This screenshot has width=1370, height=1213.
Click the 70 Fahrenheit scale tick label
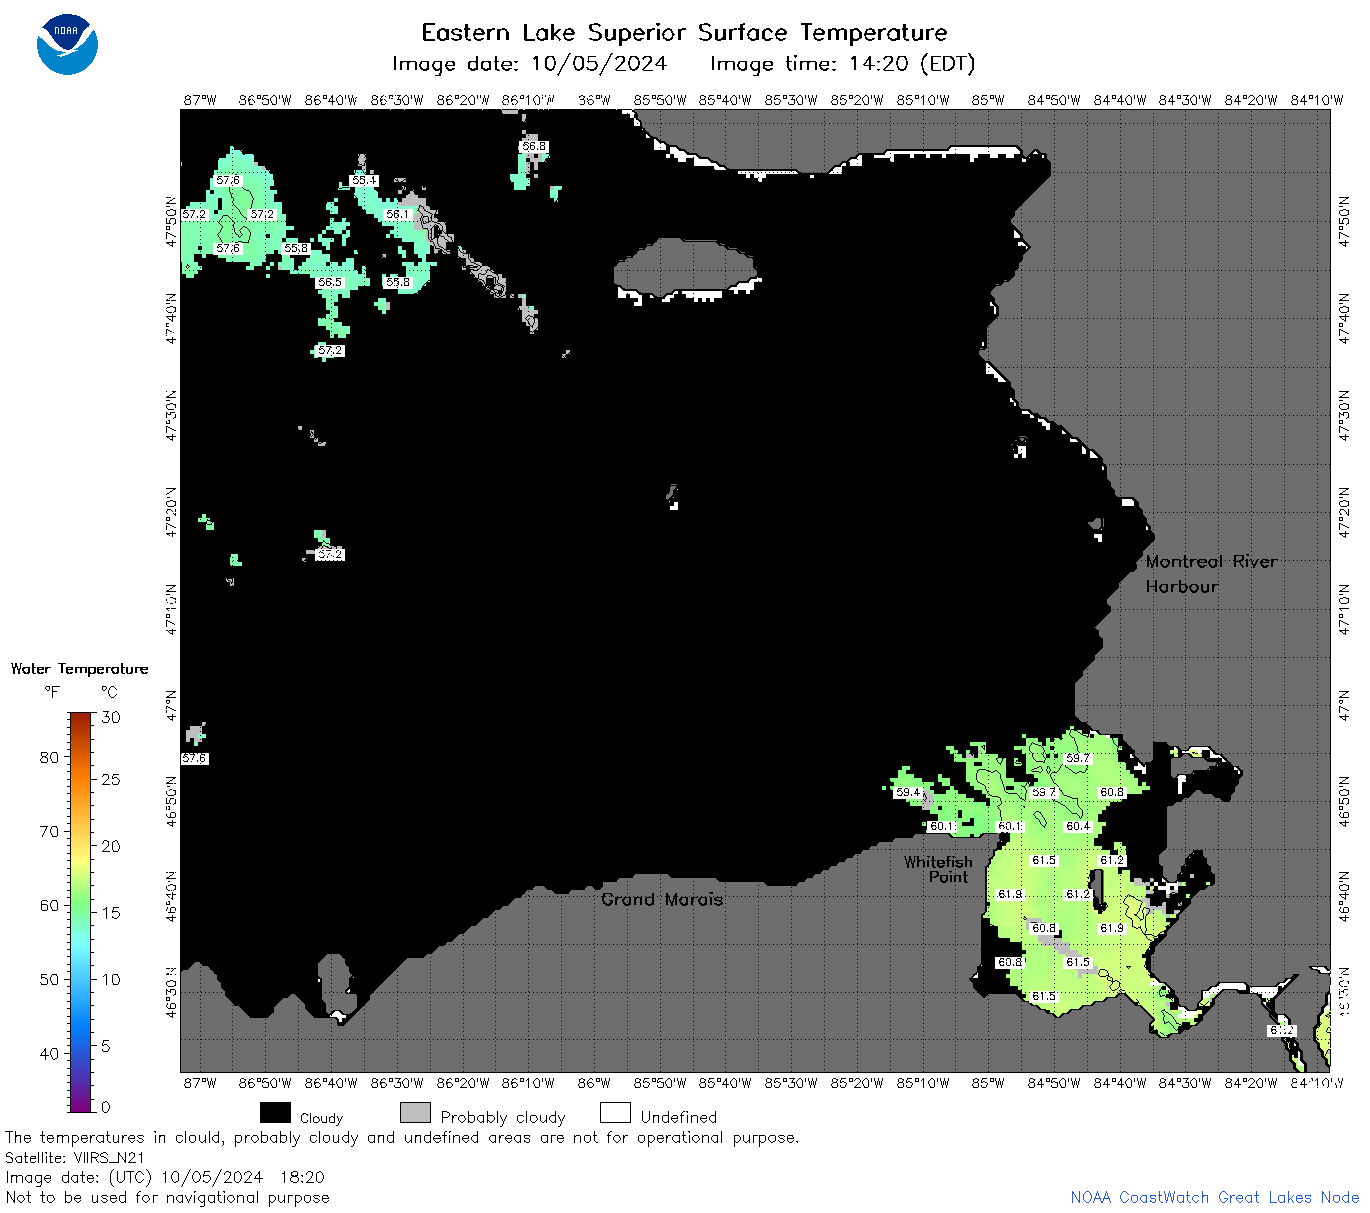pos(49,831)
